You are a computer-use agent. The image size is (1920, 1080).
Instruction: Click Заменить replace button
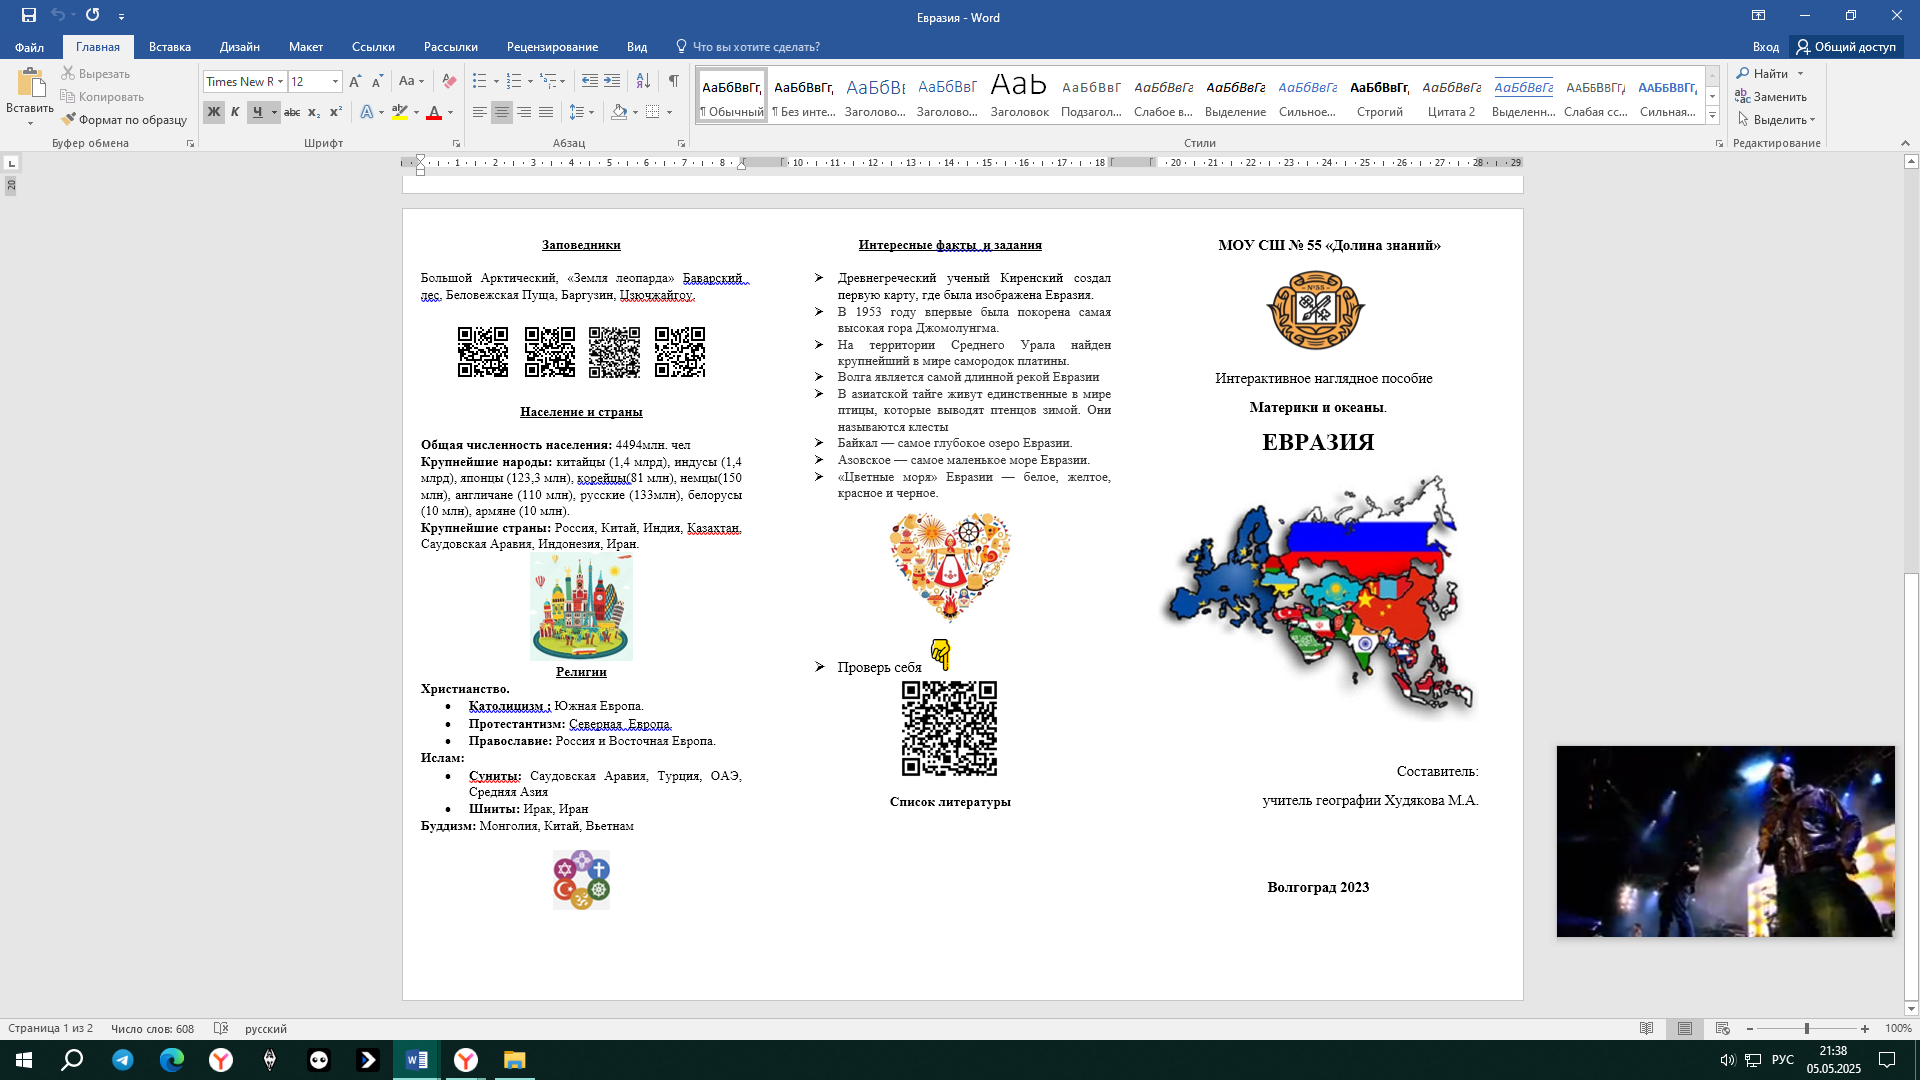pyautogui.click(x=1771, y=97)
